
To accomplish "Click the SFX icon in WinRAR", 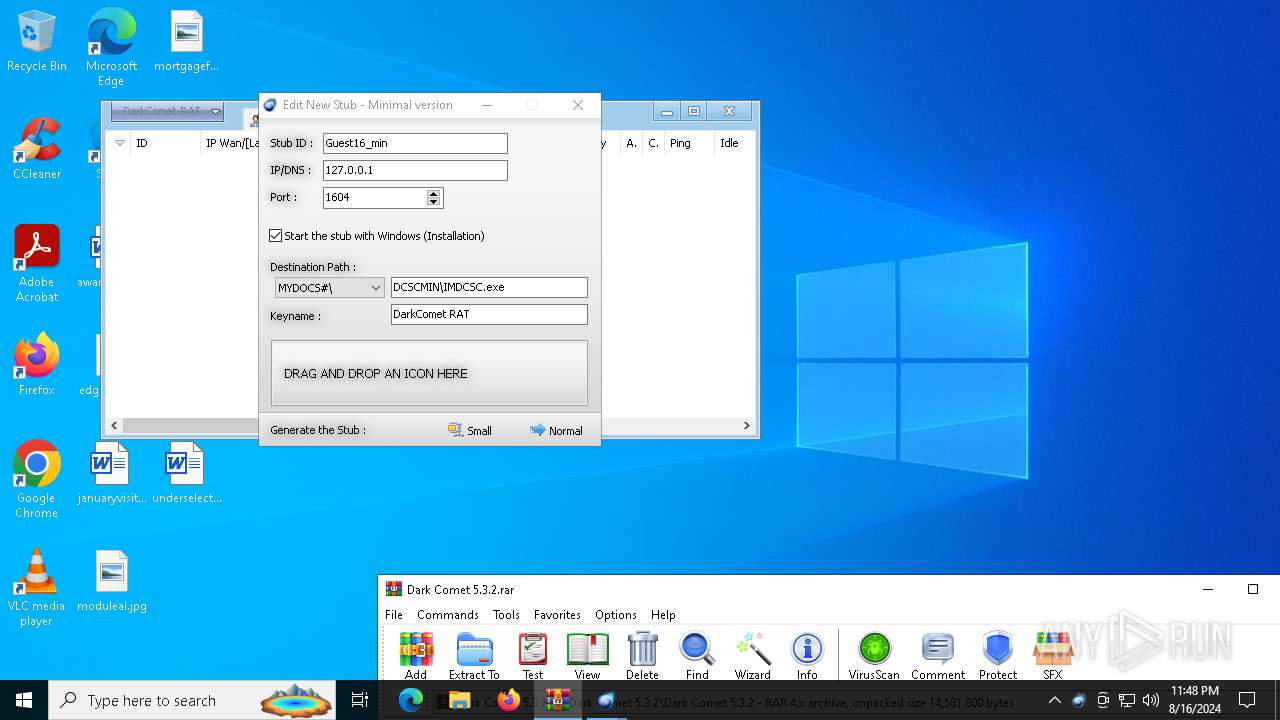I will (x=1053, y=655).
